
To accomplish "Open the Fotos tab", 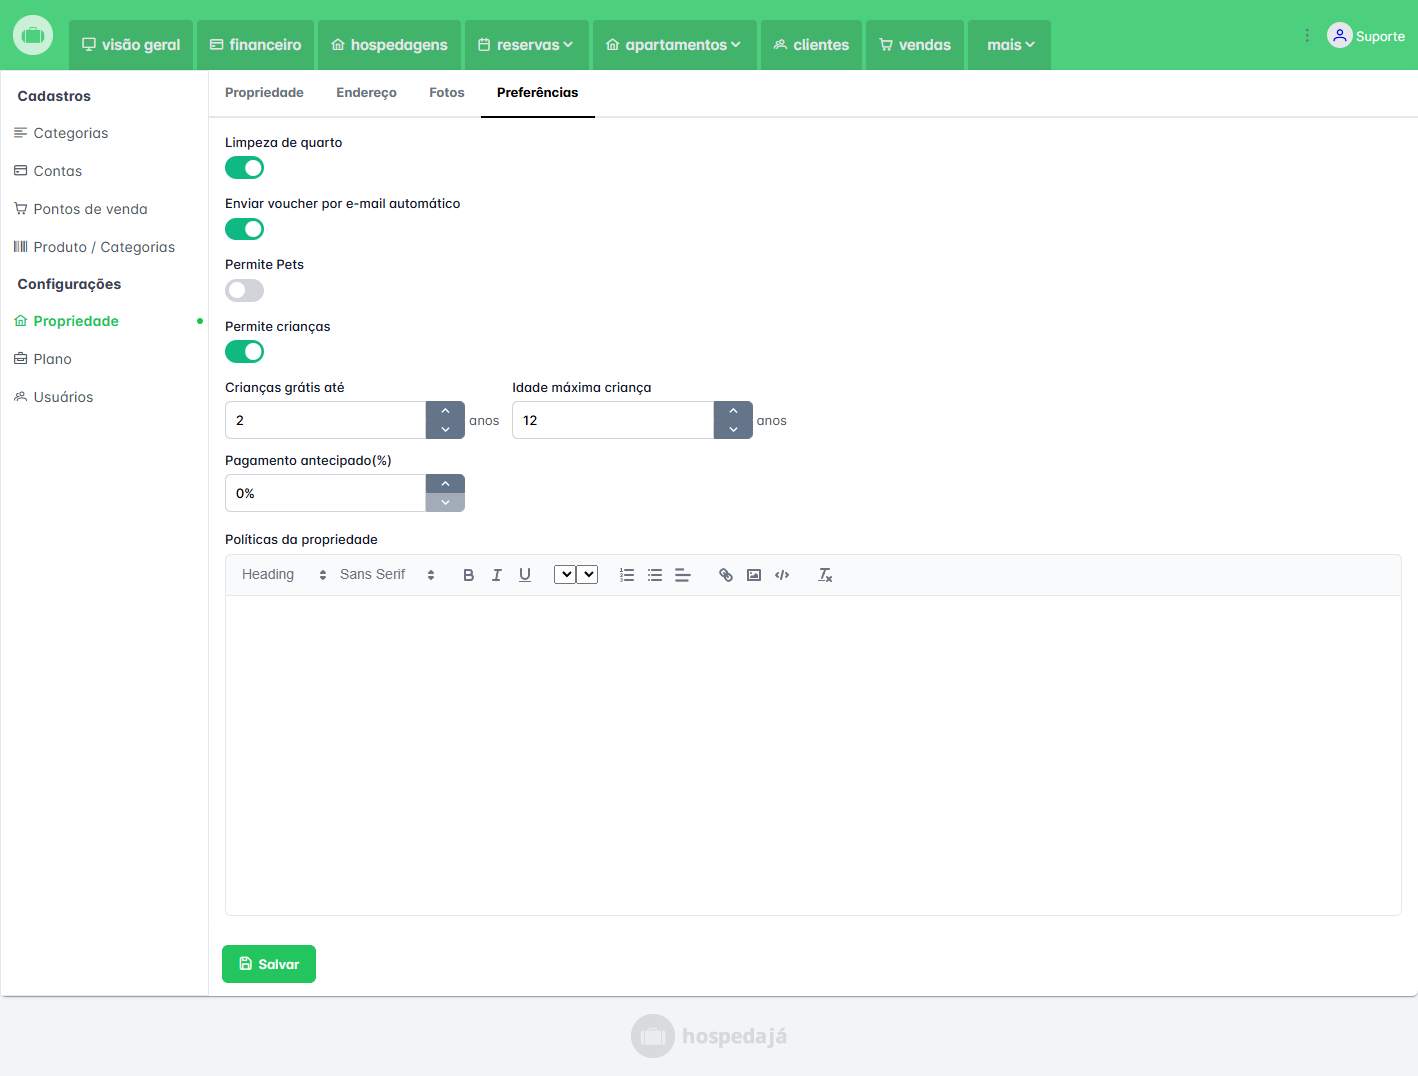I will (446, 93).
